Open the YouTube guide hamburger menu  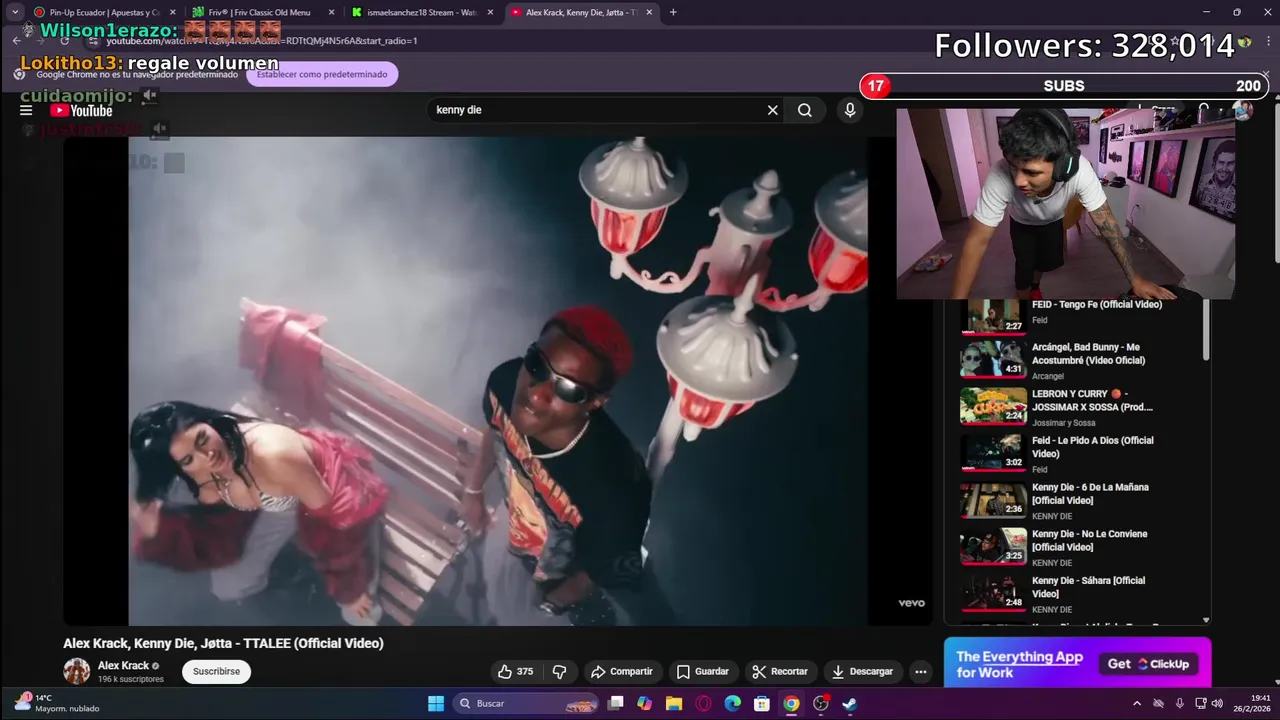click(x=26, y=111)
